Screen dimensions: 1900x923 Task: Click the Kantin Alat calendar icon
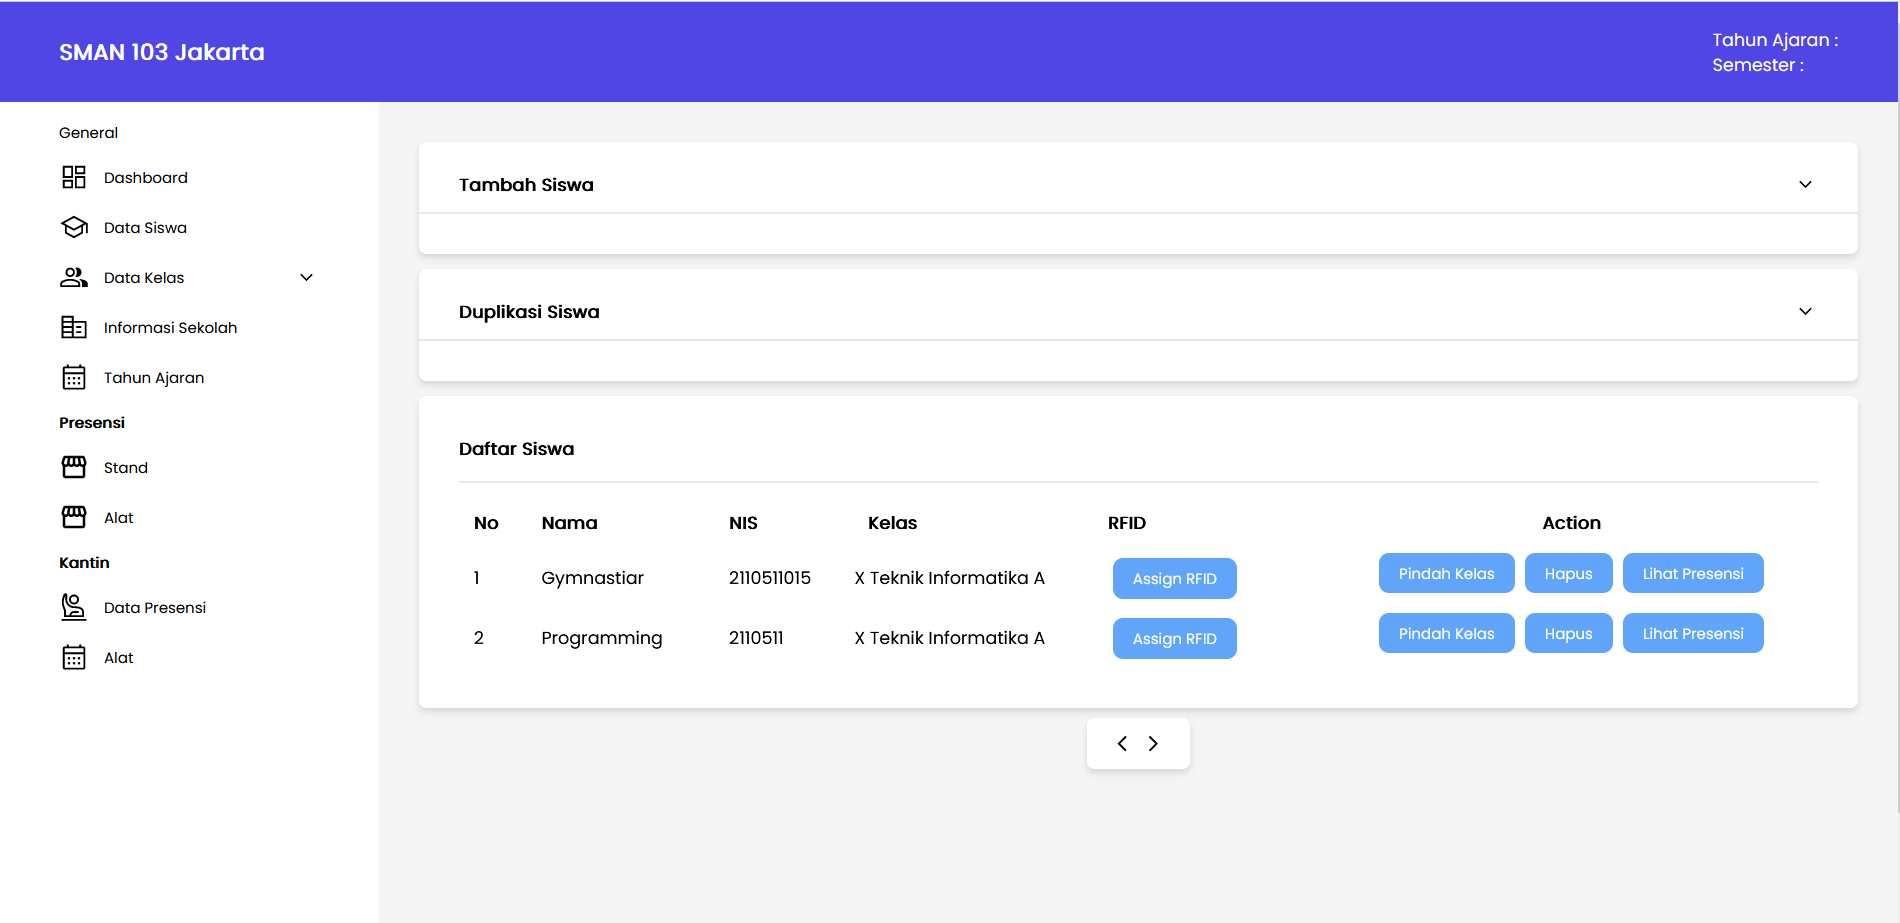tap(74, 657)
